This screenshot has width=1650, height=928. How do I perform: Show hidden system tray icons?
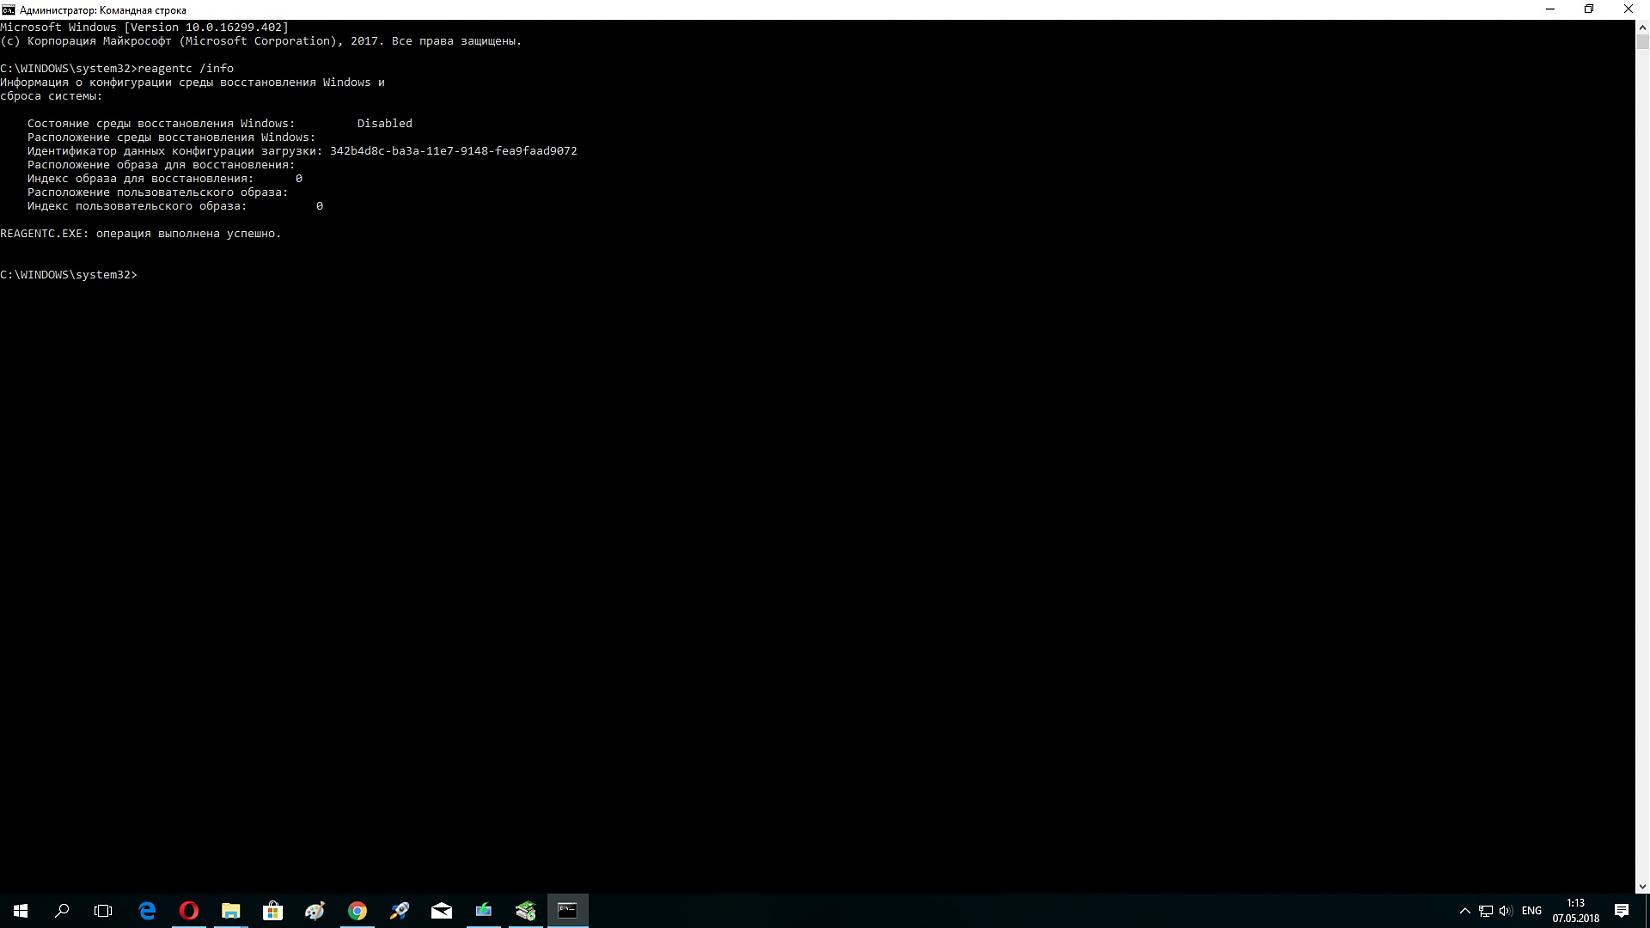[1465, 911]
